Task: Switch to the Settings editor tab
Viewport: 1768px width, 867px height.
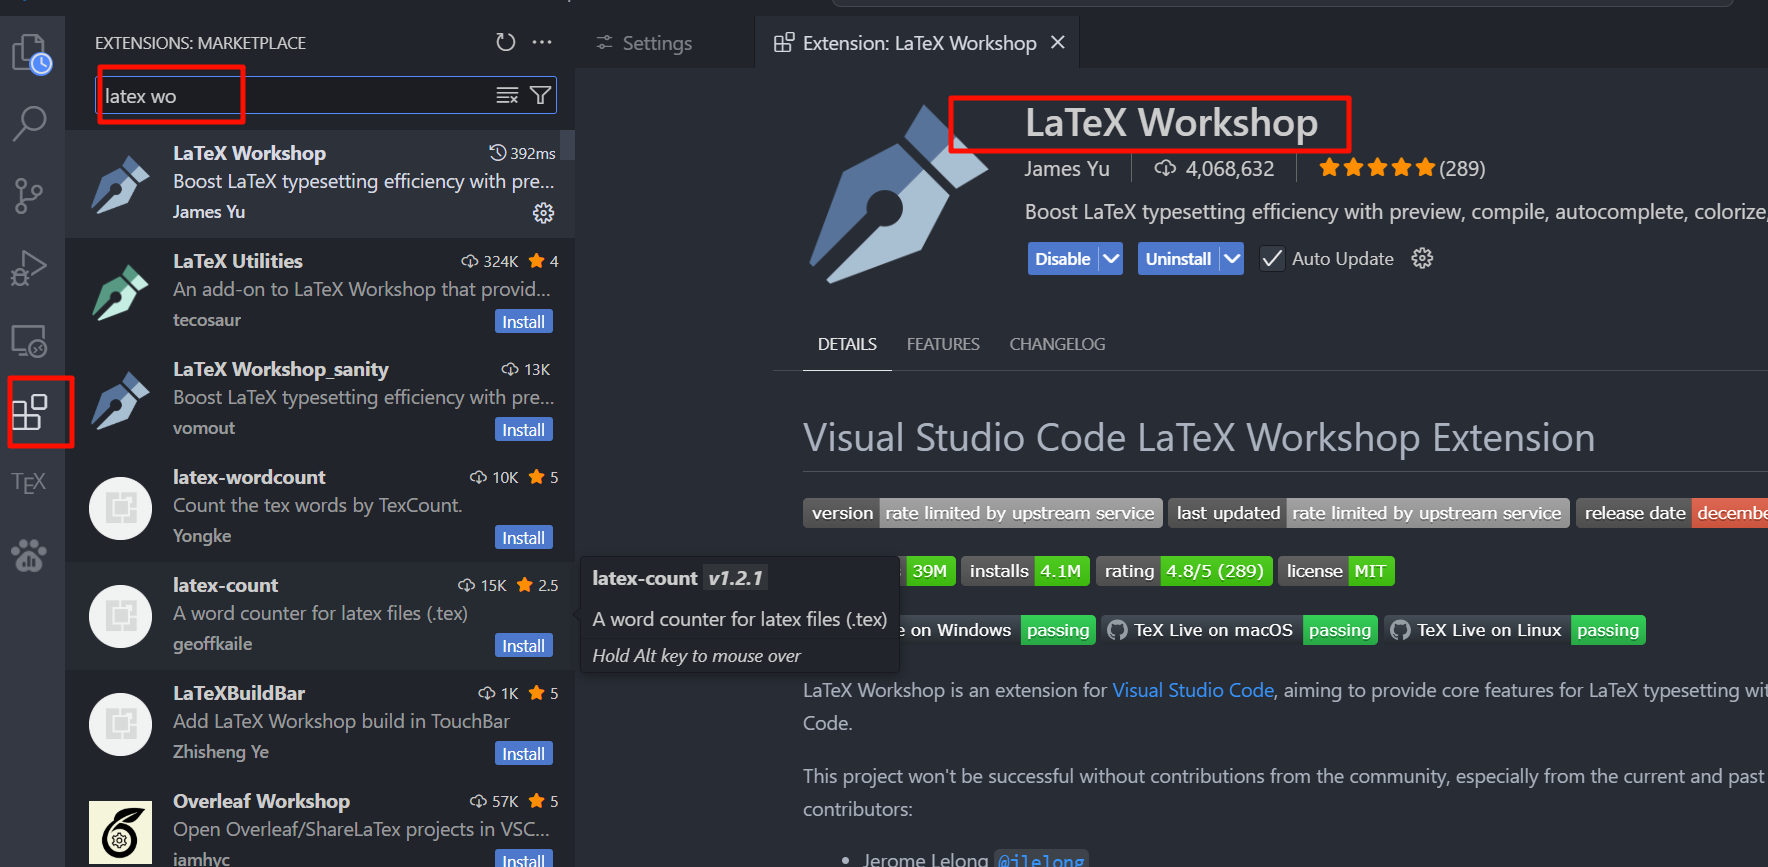Action: (644, 43)
